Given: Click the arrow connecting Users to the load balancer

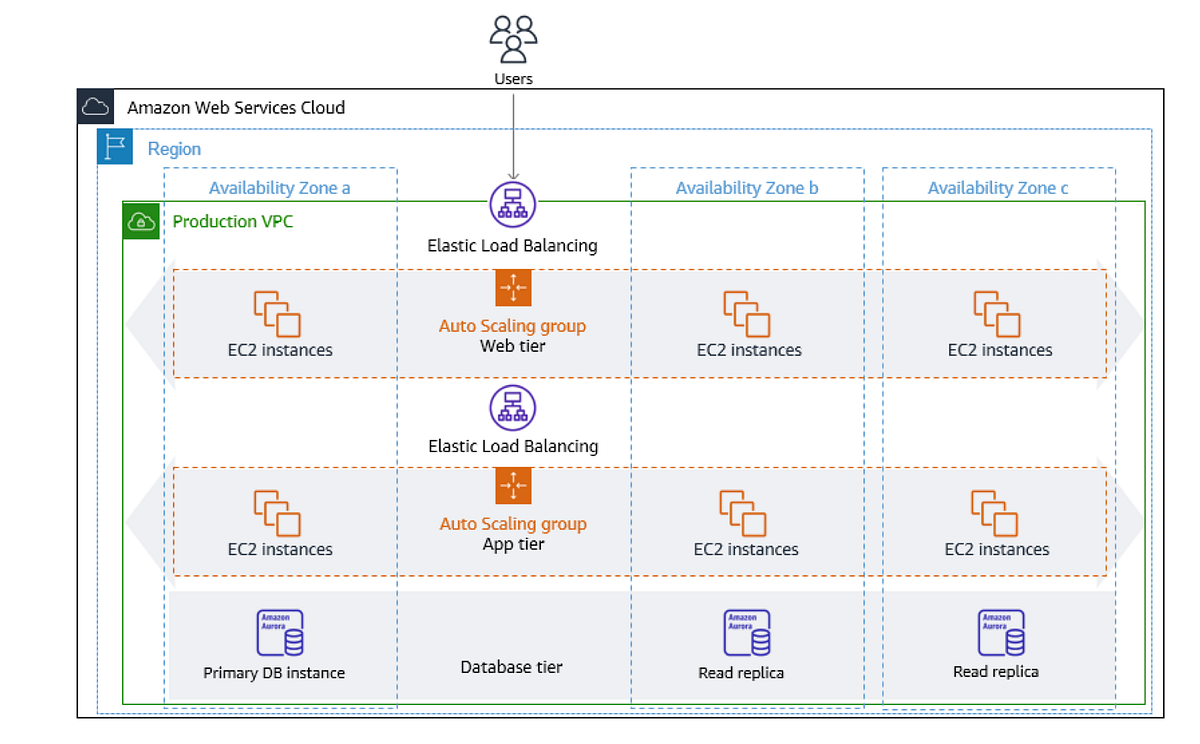Looking at the screenshot, I should pos(513,130).
